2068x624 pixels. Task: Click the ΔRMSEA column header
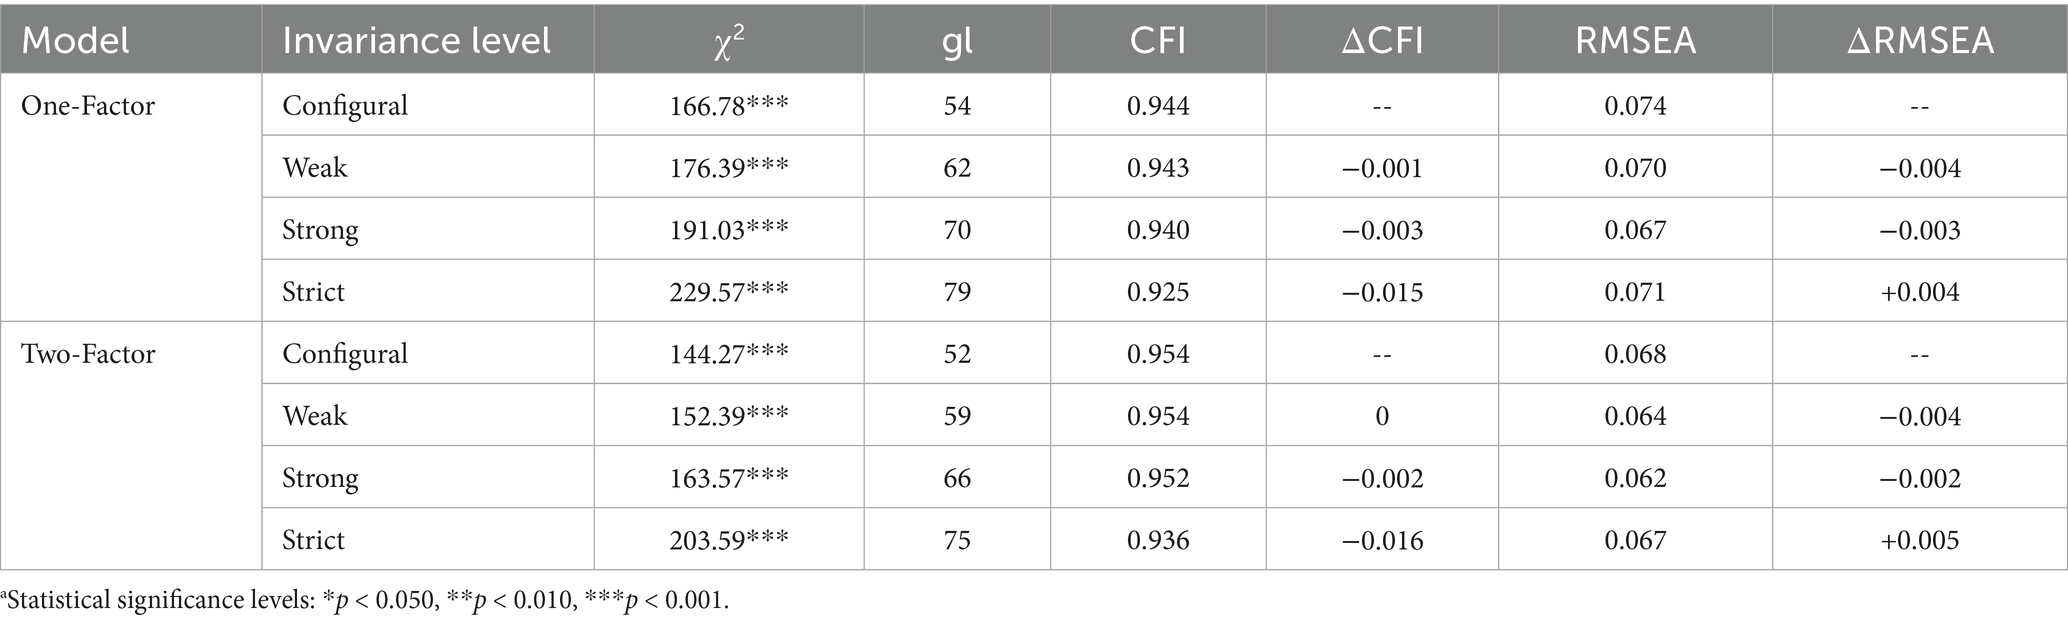(1919, 41)
